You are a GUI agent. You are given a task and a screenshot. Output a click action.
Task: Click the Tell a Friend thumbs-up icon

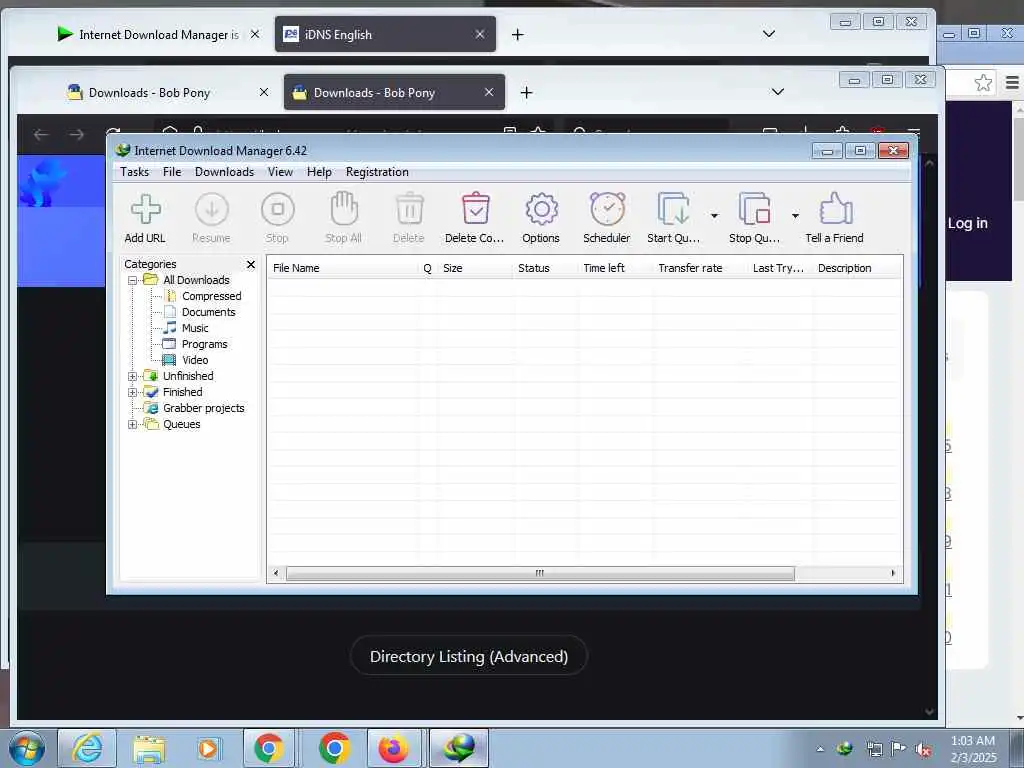pos(835,210)
